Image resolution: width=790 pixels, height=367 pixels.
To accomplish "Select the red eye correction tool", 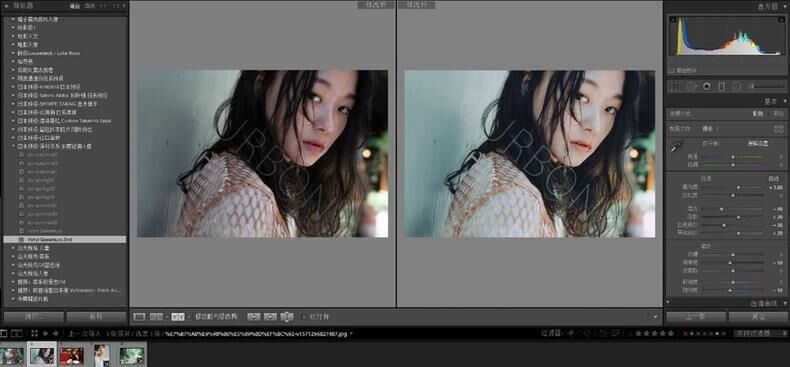I will (707, 87).
